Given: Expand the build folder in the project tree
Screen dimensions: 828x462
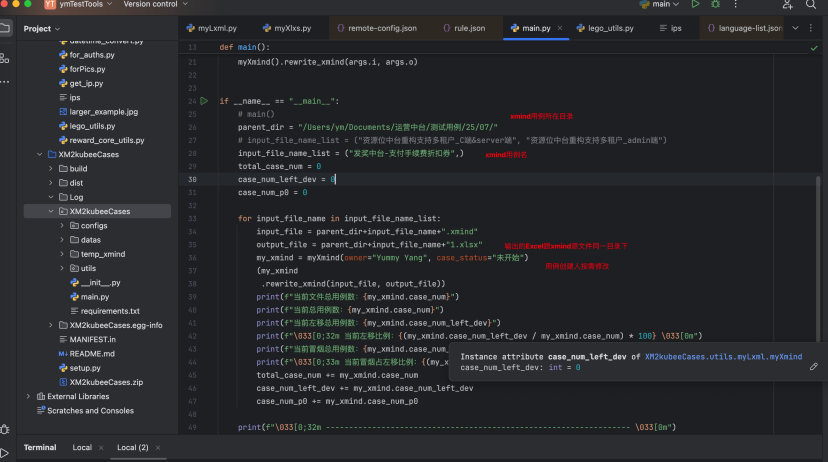Looking at the screenshot, I should (51, 169).
